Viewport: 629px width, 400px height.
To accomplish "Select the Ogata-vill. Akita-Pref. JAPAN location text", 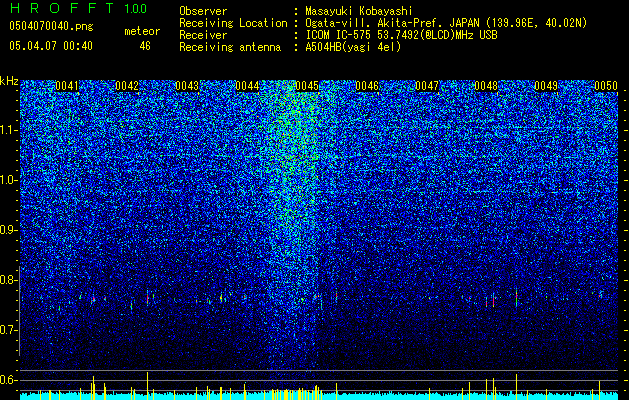I will click(x=446, y=24).
